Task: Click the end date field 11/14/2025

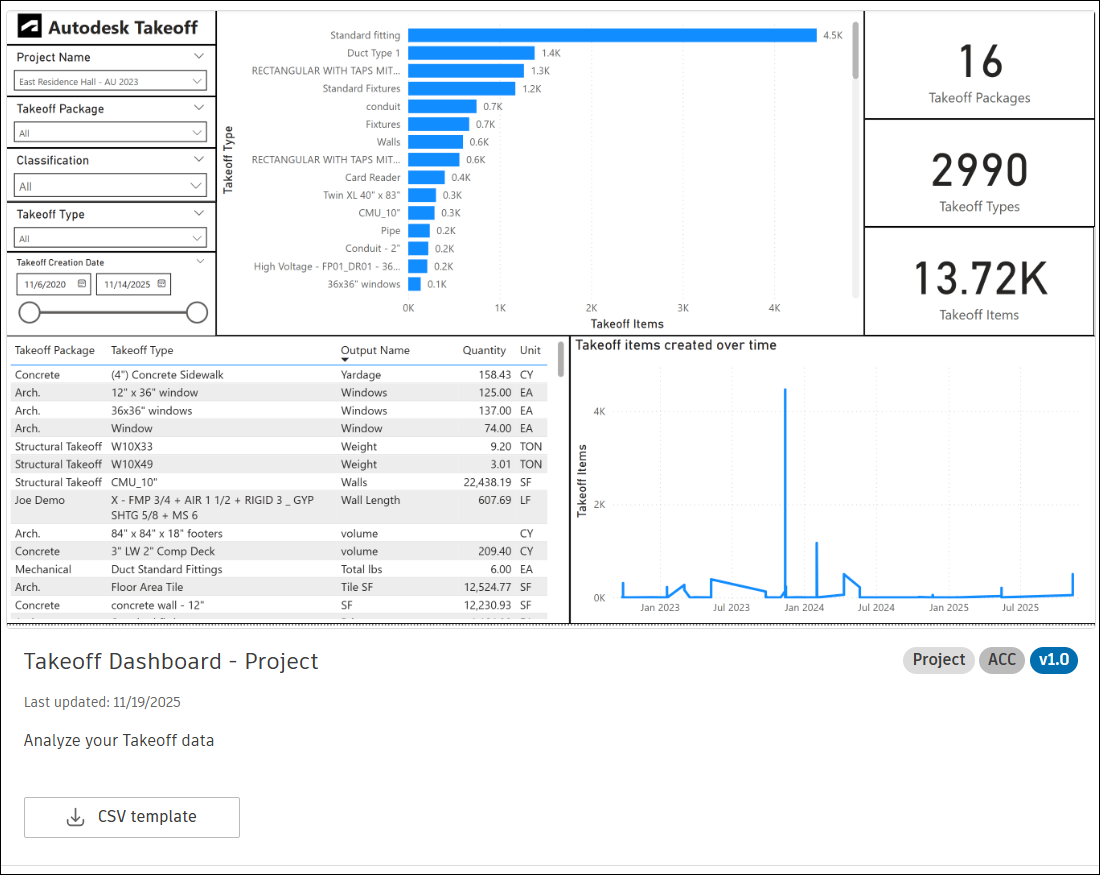Action: point(133,284)
